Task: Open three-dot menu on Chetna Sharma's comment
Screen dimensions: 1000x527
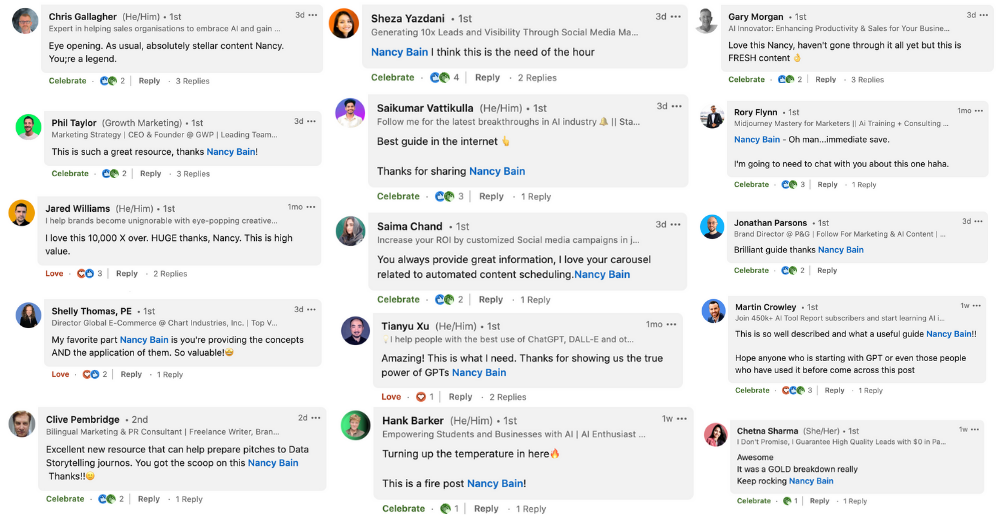Action: click(975, 429)
